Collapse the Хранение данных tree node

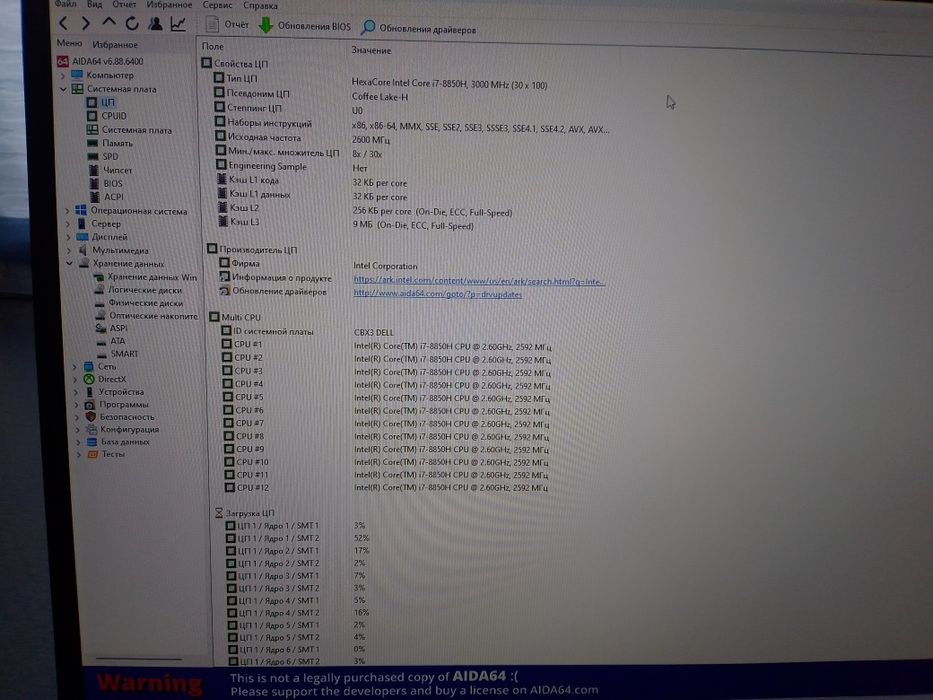click(x=69, y=263)
